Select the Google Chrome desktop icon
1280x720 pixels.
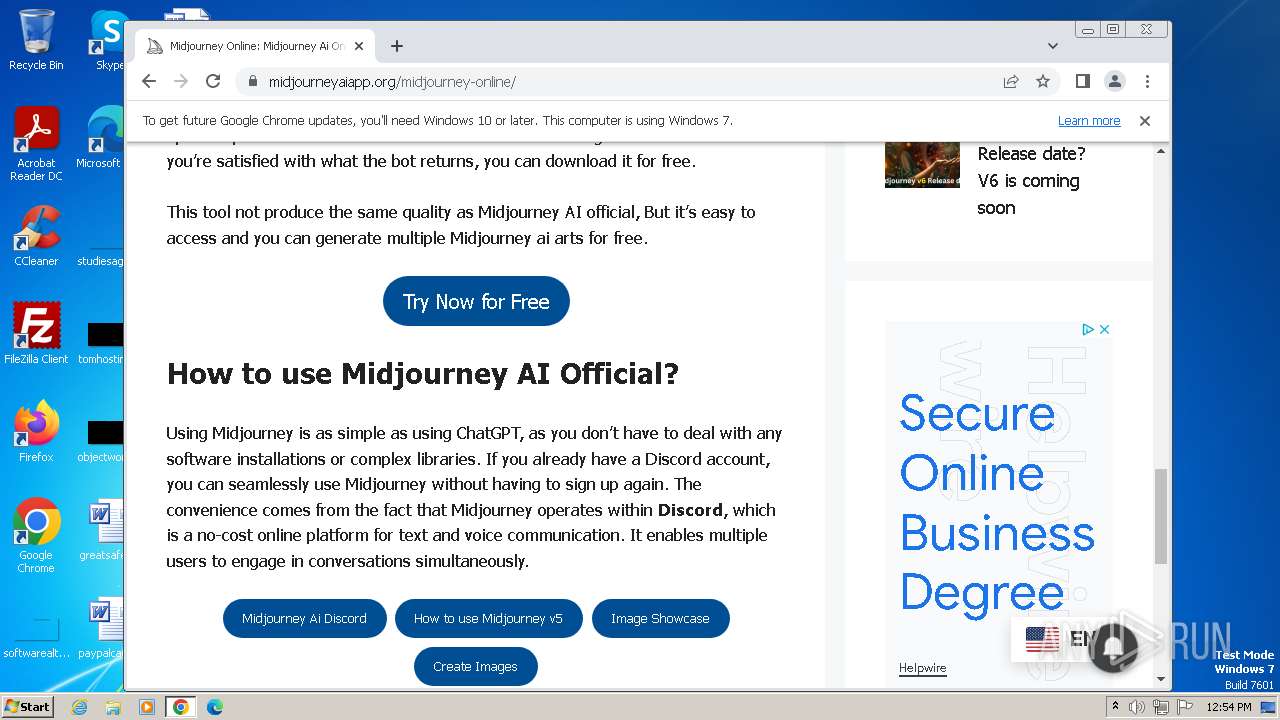36,536
